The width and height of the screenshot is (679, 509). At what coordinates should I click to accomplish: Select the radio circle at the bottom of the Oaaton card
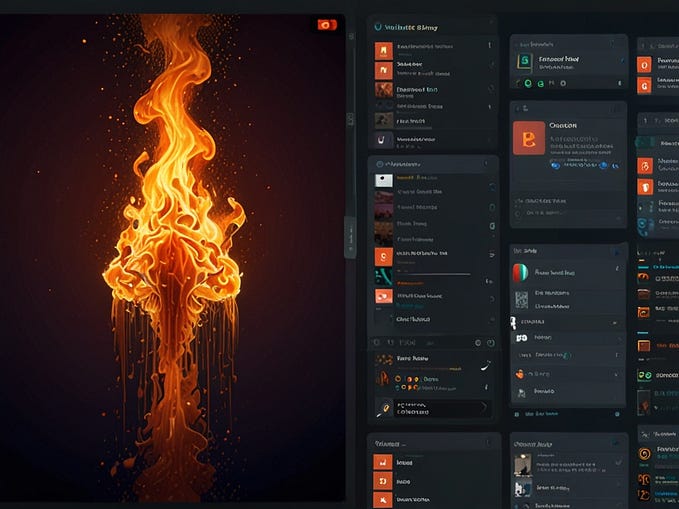coord(517,214)
